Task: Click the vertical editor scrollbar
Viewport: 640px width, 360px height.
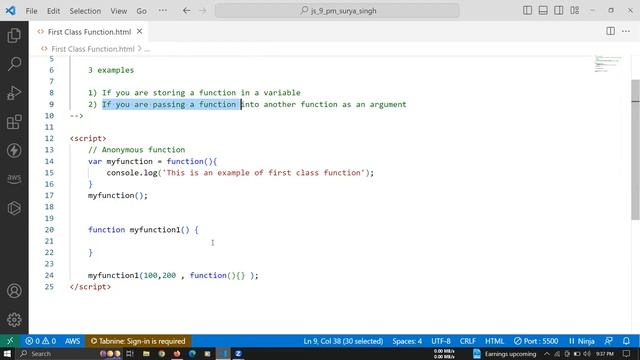Action: tap(636, 150)
